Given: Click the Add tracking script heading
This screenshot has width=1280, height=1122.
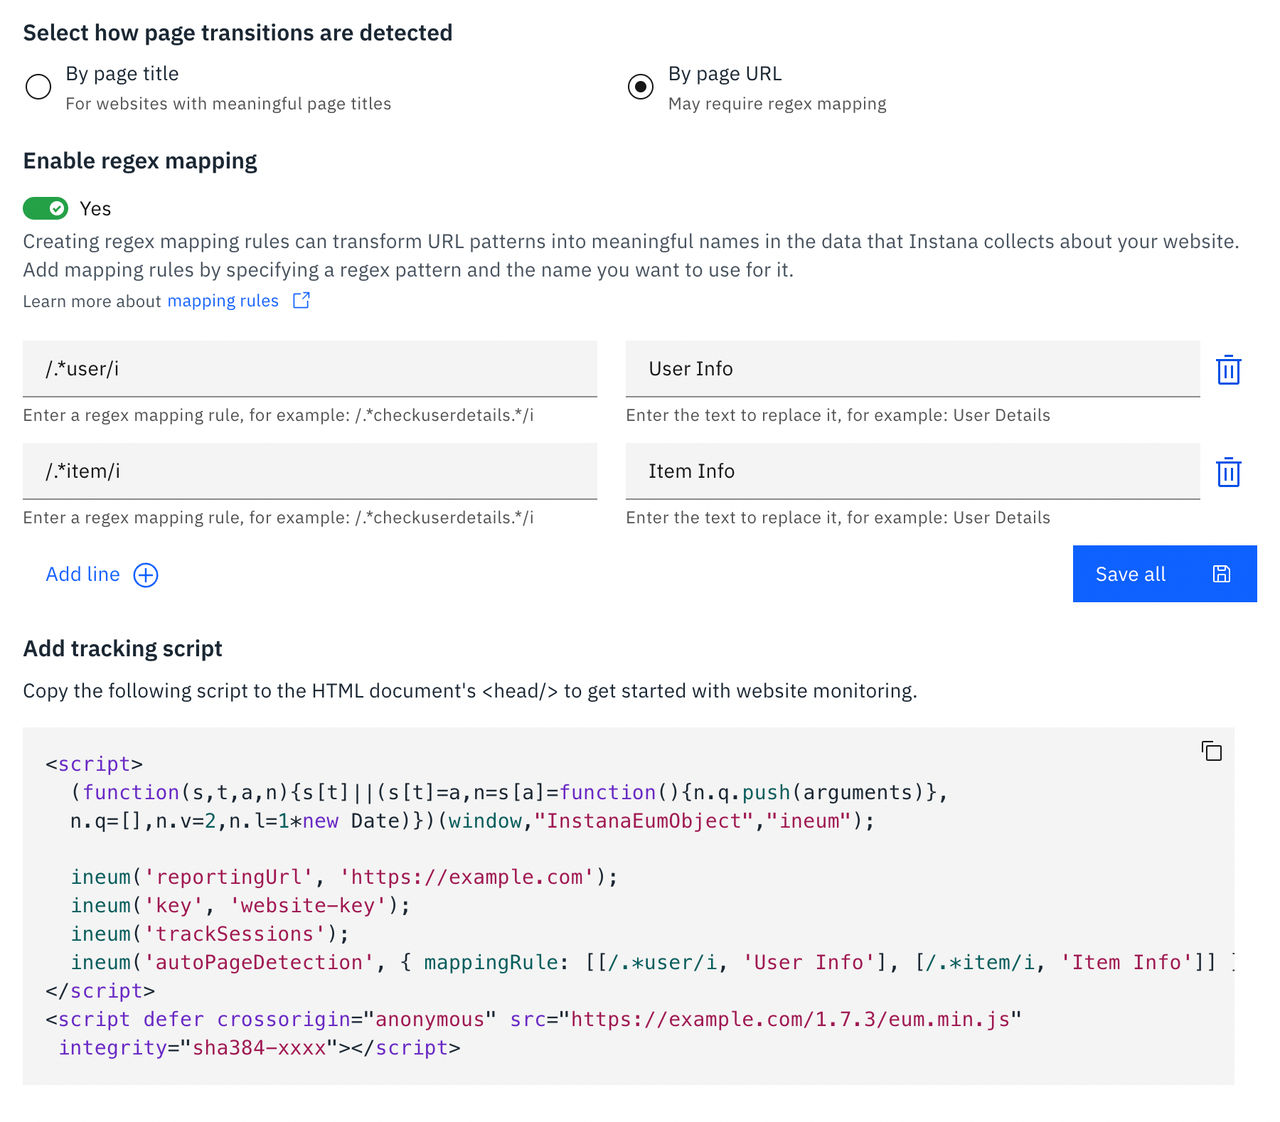Looking at the screenshot, I should (123, 649).
